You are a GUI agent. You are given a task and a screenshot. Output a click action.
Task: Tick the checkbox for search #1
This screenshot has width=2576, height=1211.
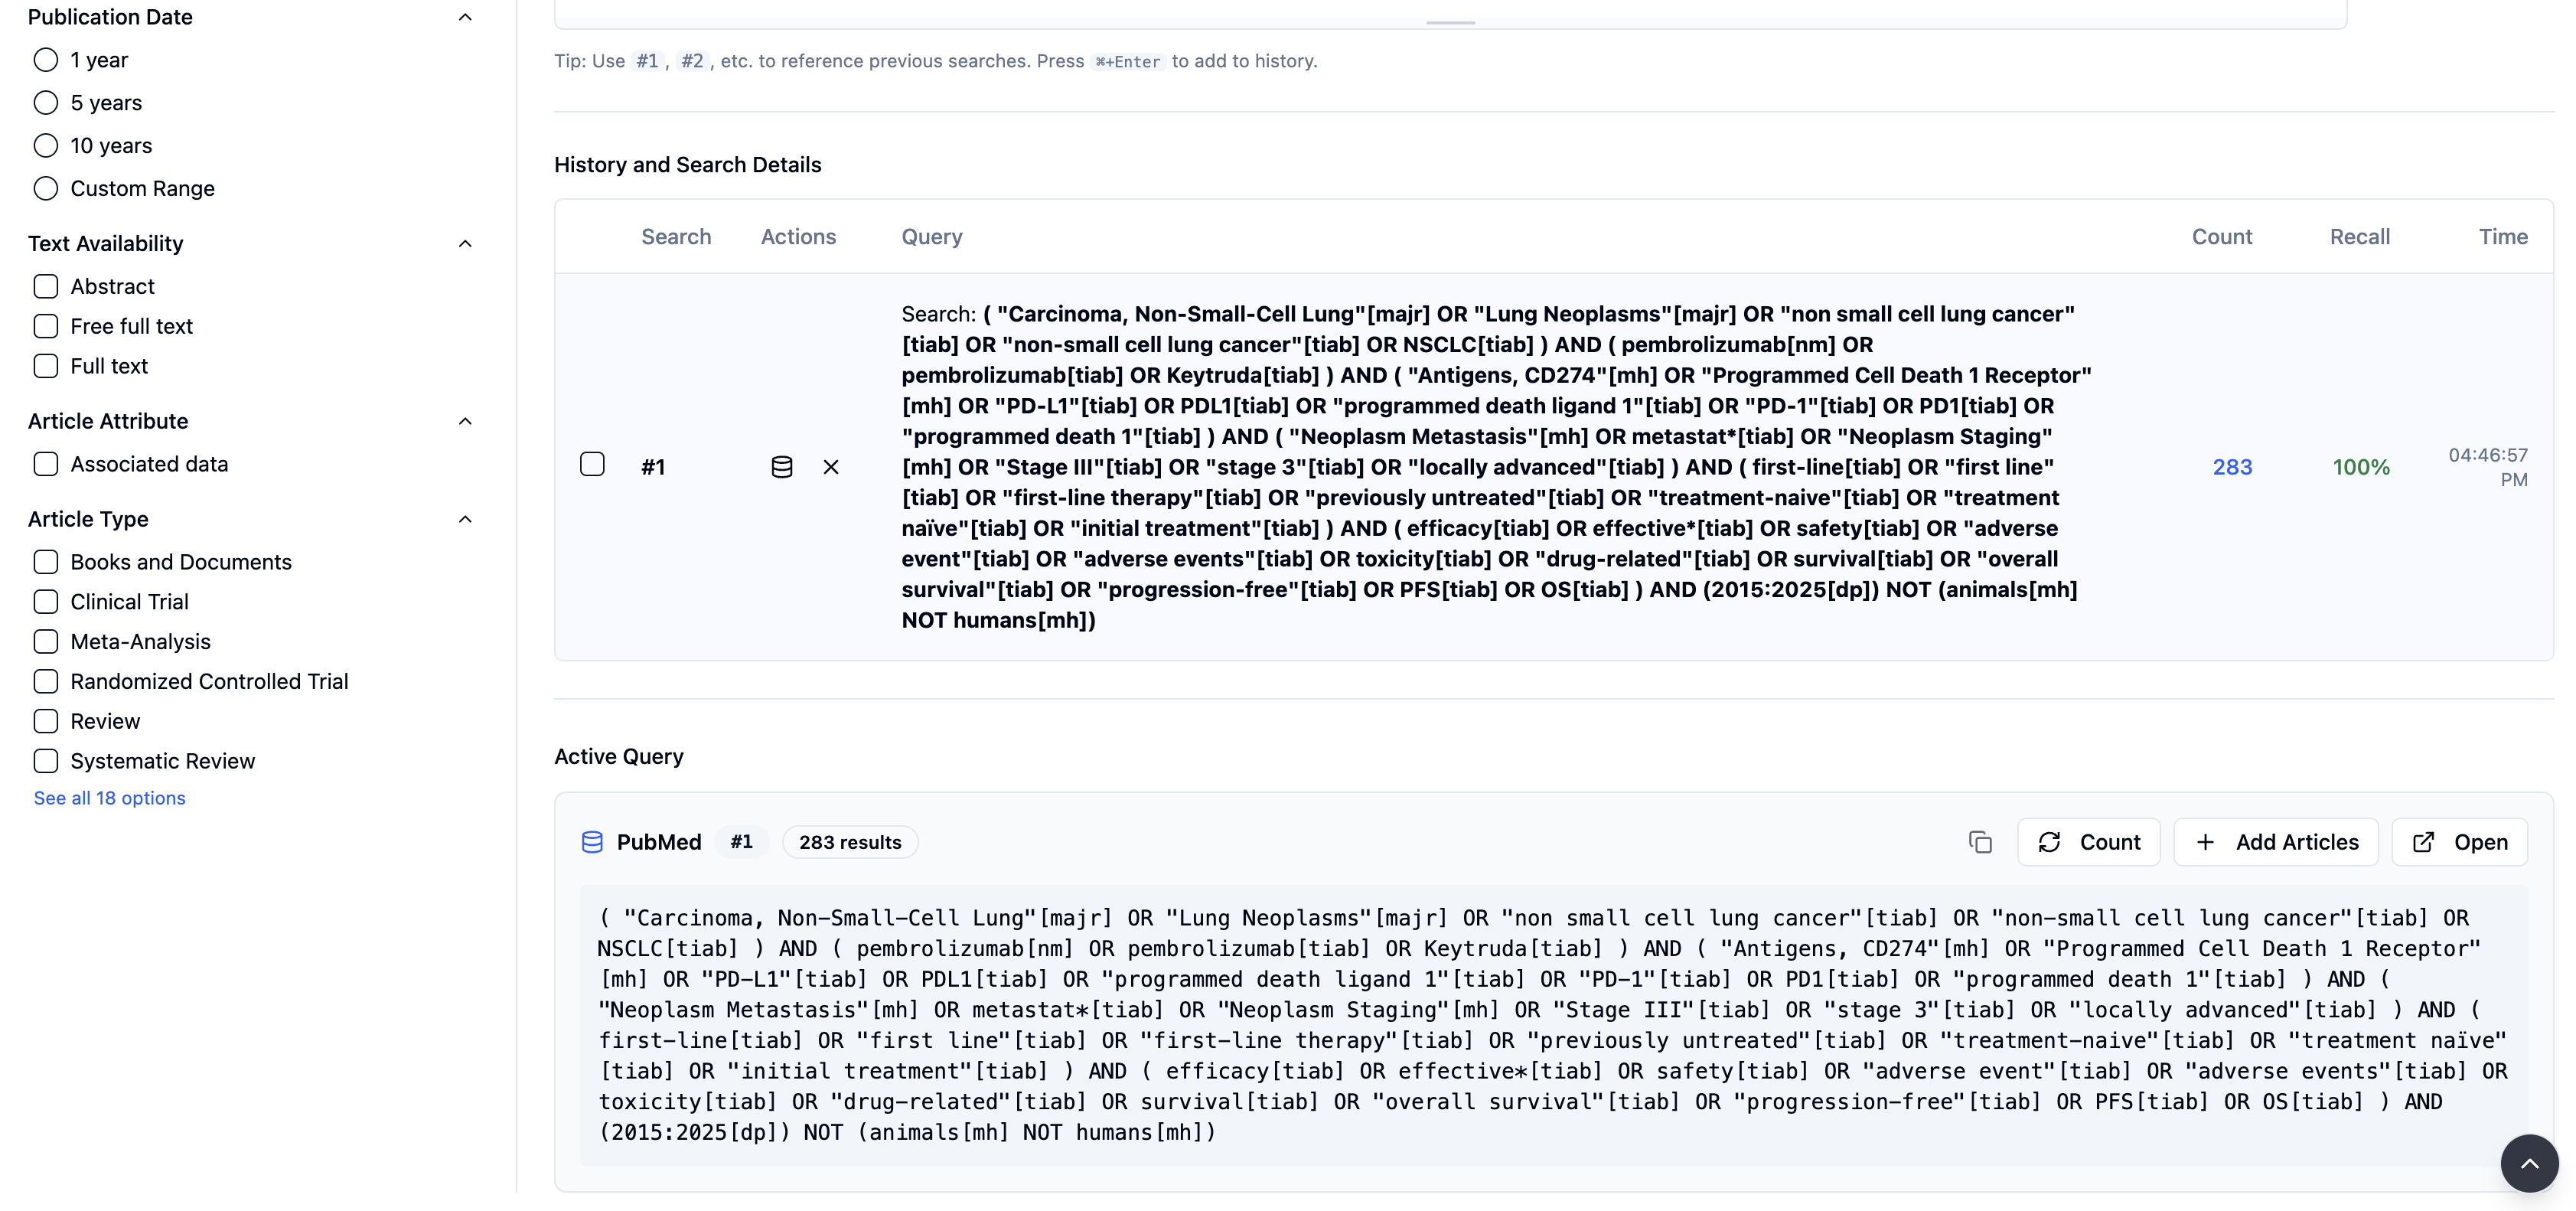click(x=592, y=464)
